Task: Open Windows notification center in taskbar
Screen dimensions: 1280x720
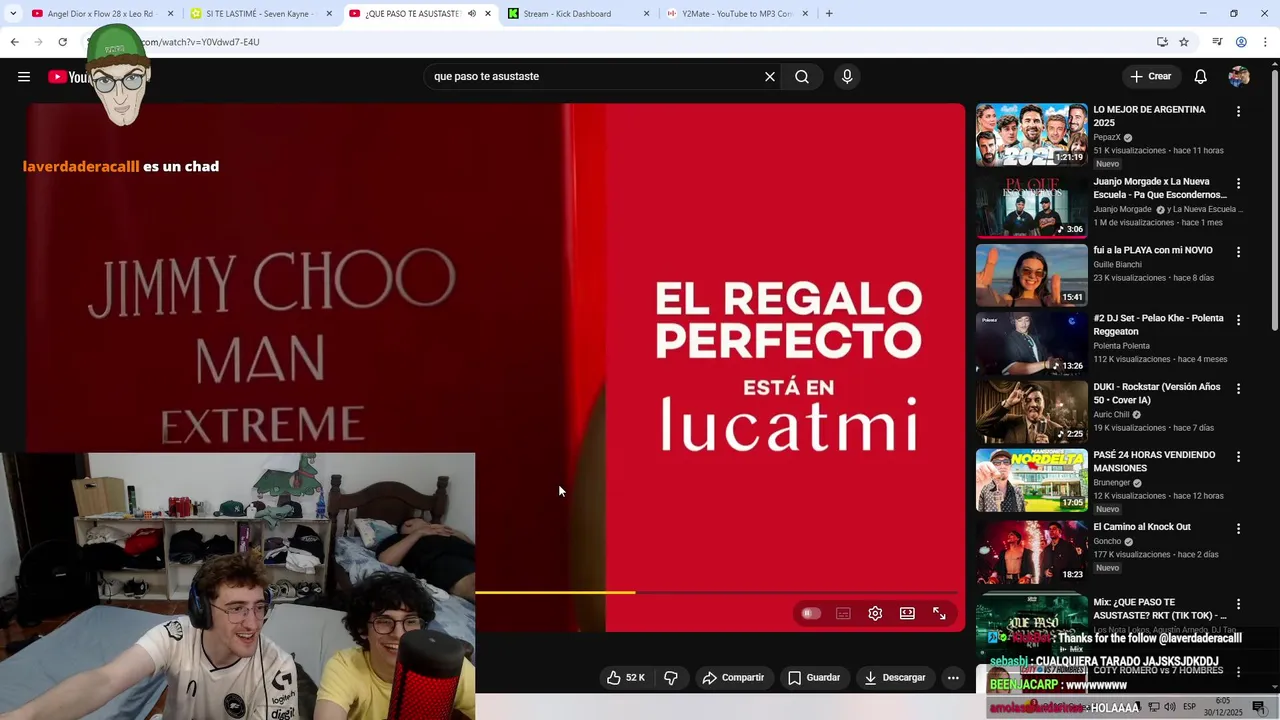Action: (1259, 707)
